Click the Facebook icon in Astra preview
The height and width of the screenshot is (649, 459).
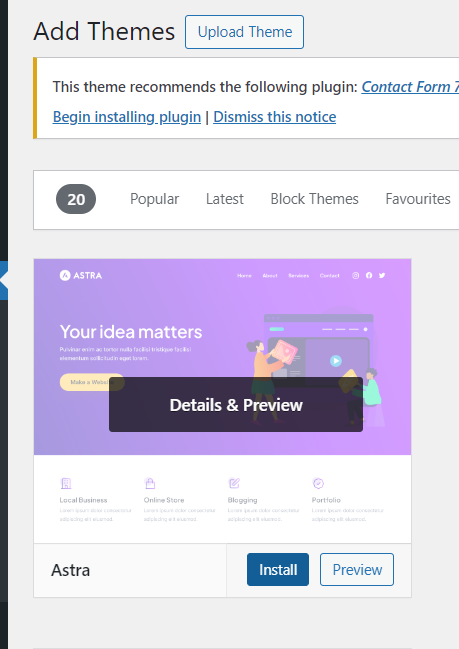coord(369,275)
